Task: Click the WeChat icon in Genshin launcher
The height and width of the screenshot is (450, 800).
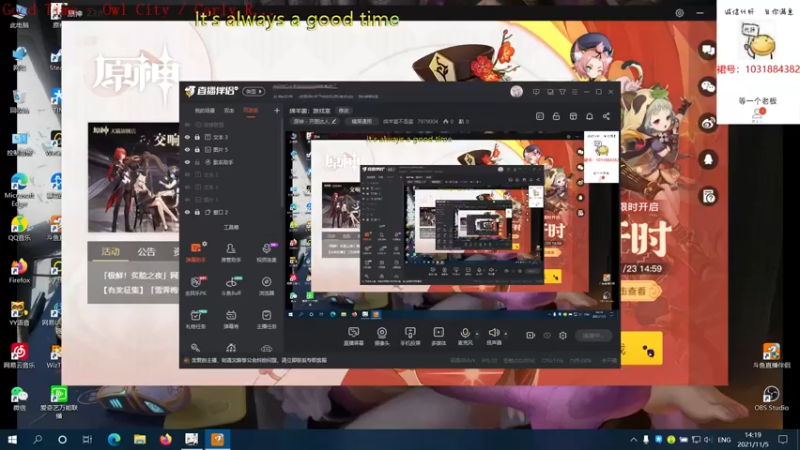Action: (x=708, y=86)
